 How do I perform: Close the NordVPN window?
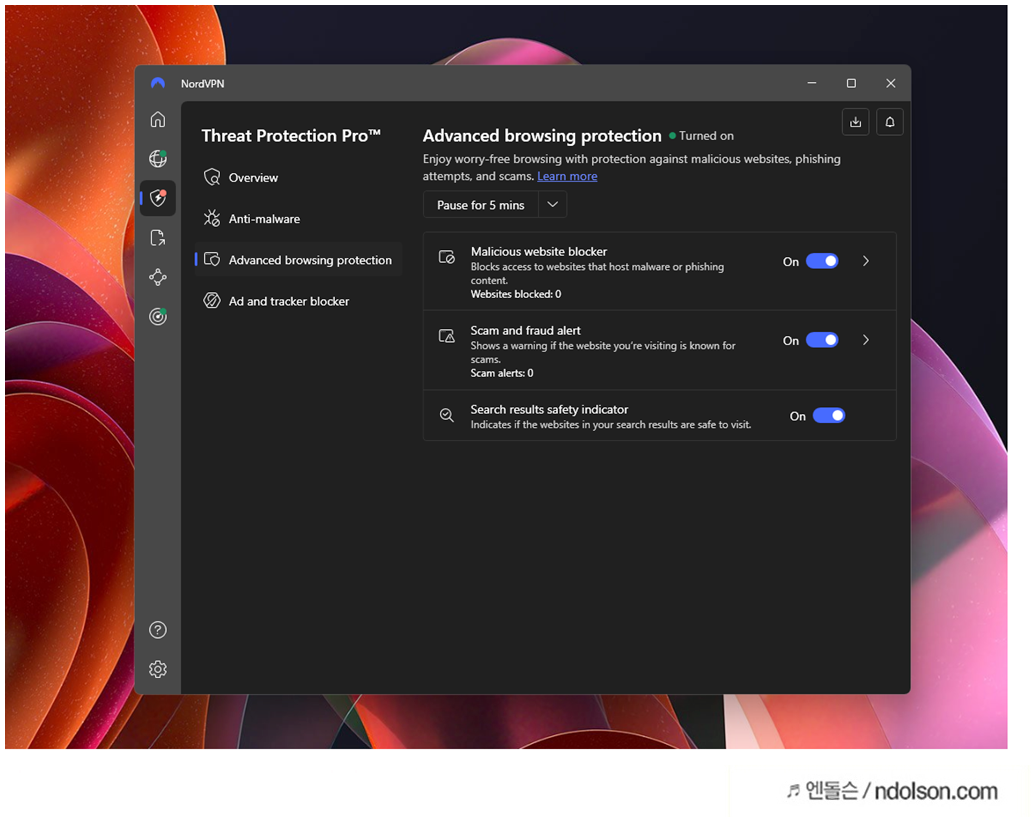coord(890,83)
